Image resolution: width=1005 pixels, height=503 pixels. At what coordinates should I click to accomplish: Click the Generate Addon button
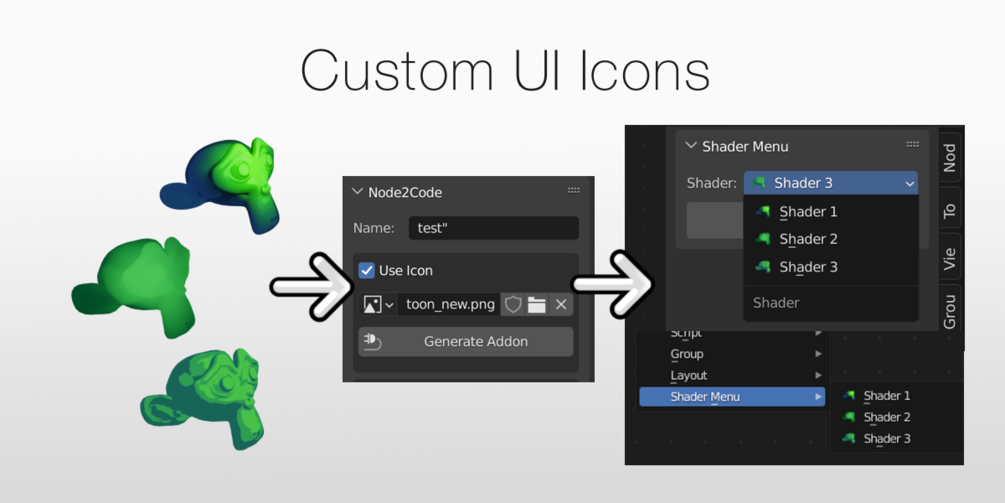466,342
